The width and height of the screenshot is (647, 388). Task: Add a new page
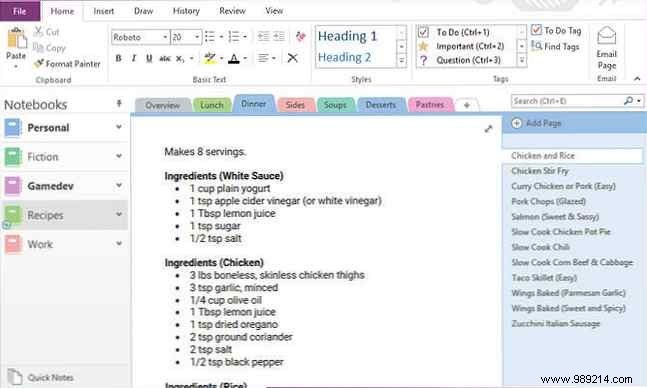(x=536, y=123)
